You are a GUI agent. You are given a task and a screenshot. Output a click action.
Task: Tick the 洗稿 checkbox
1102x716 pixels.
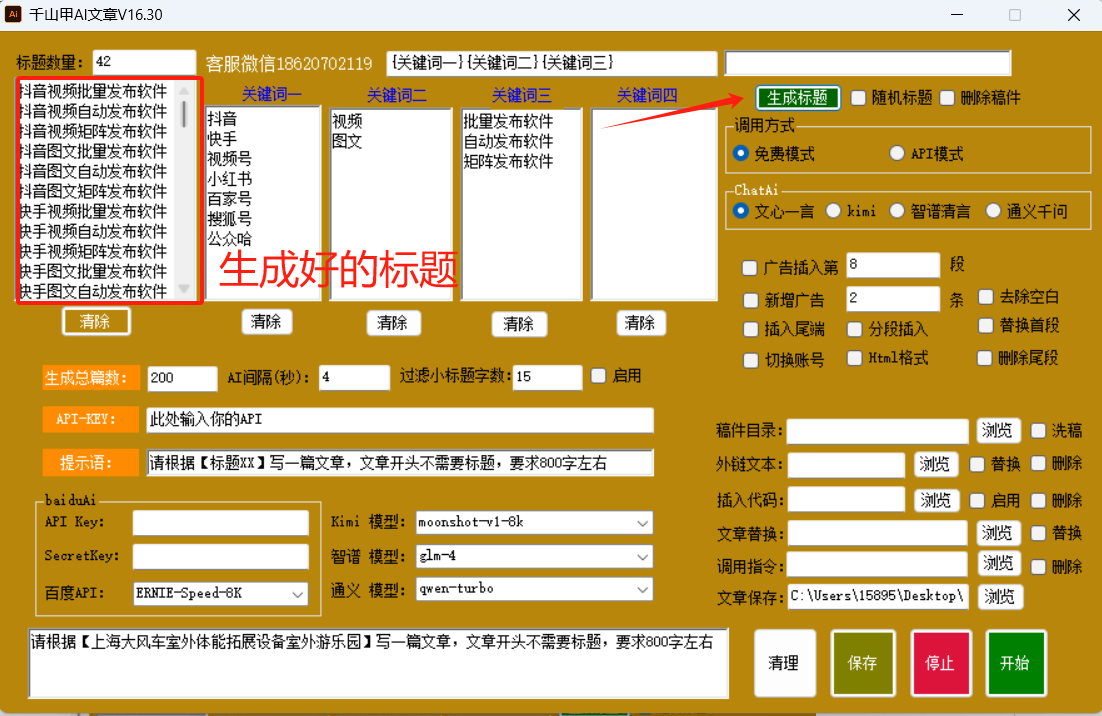coord(1038,431)
